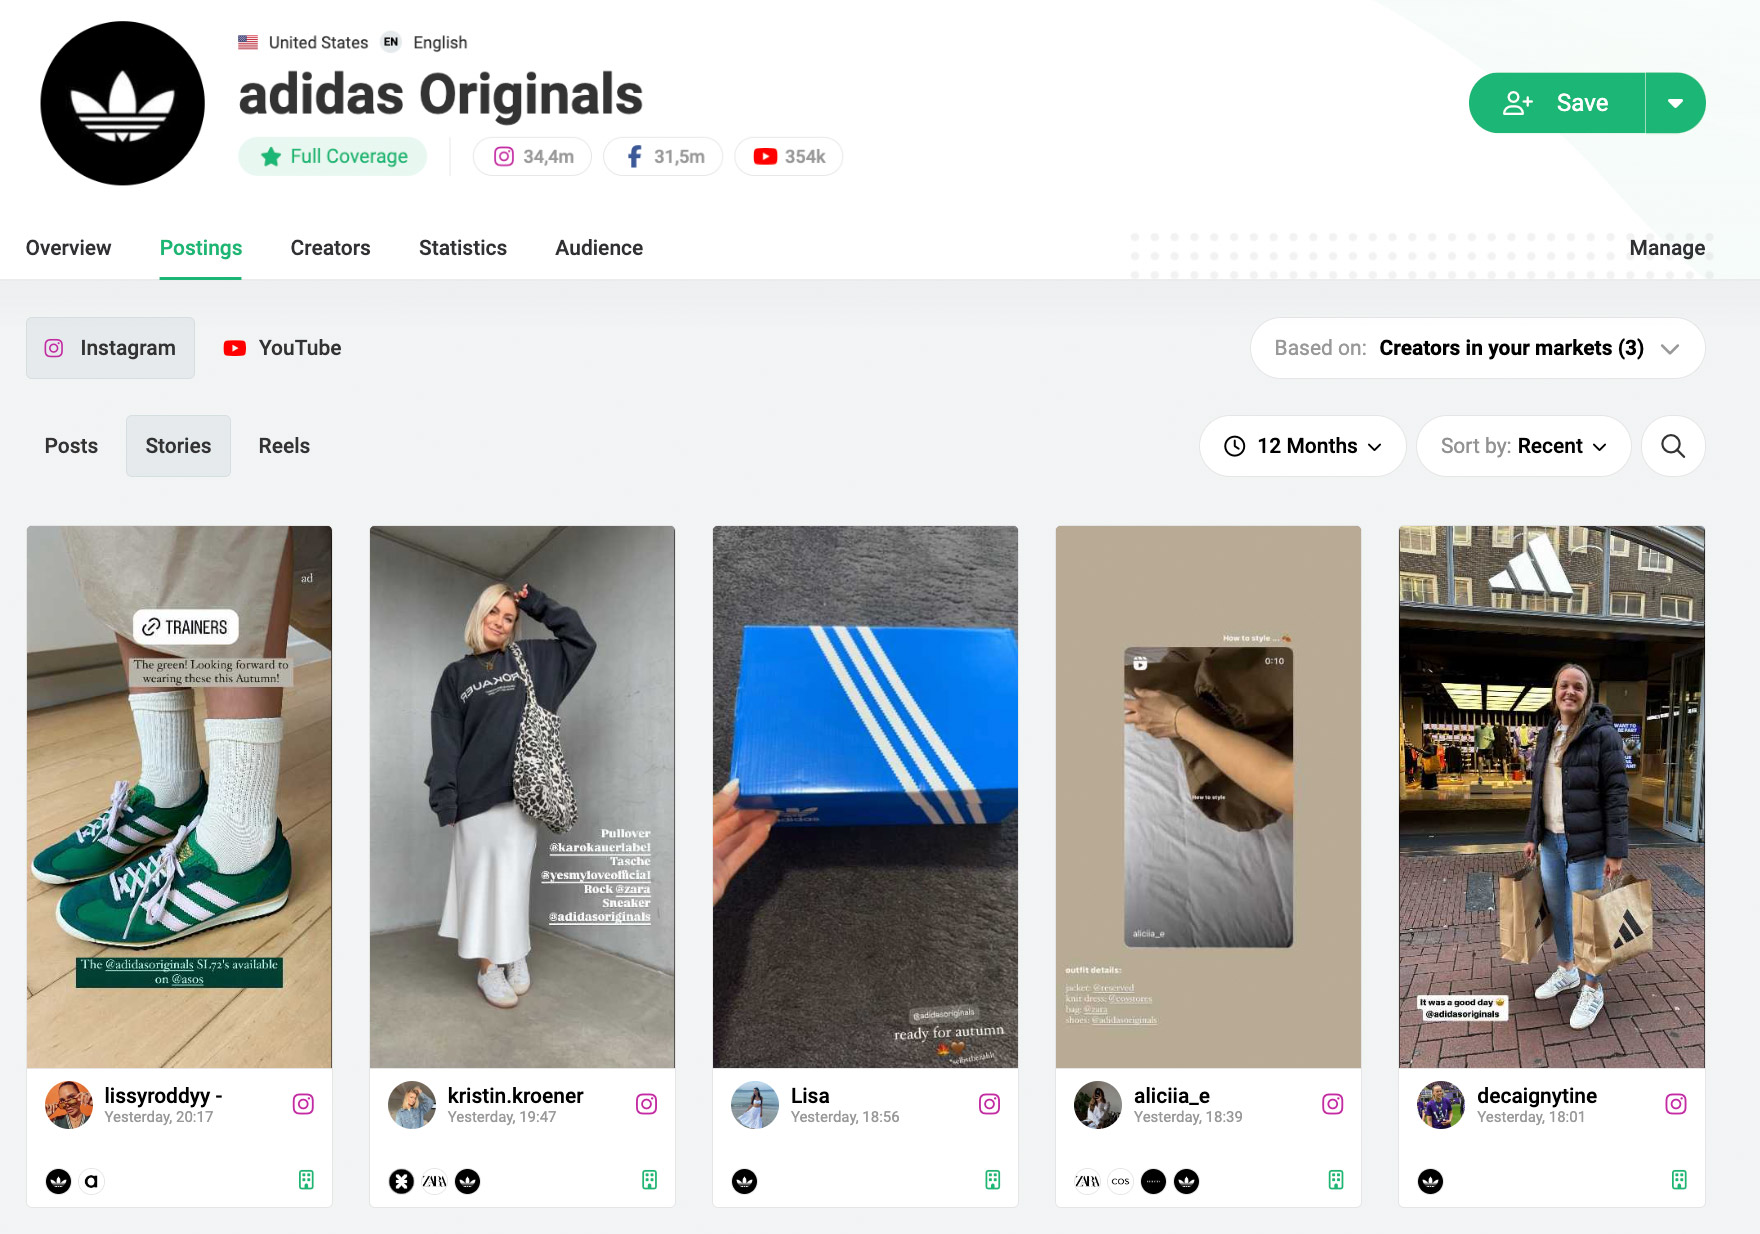Switch to the Creators tab
Viewport: 1760px width, 1234px height.
click(330, 248)
